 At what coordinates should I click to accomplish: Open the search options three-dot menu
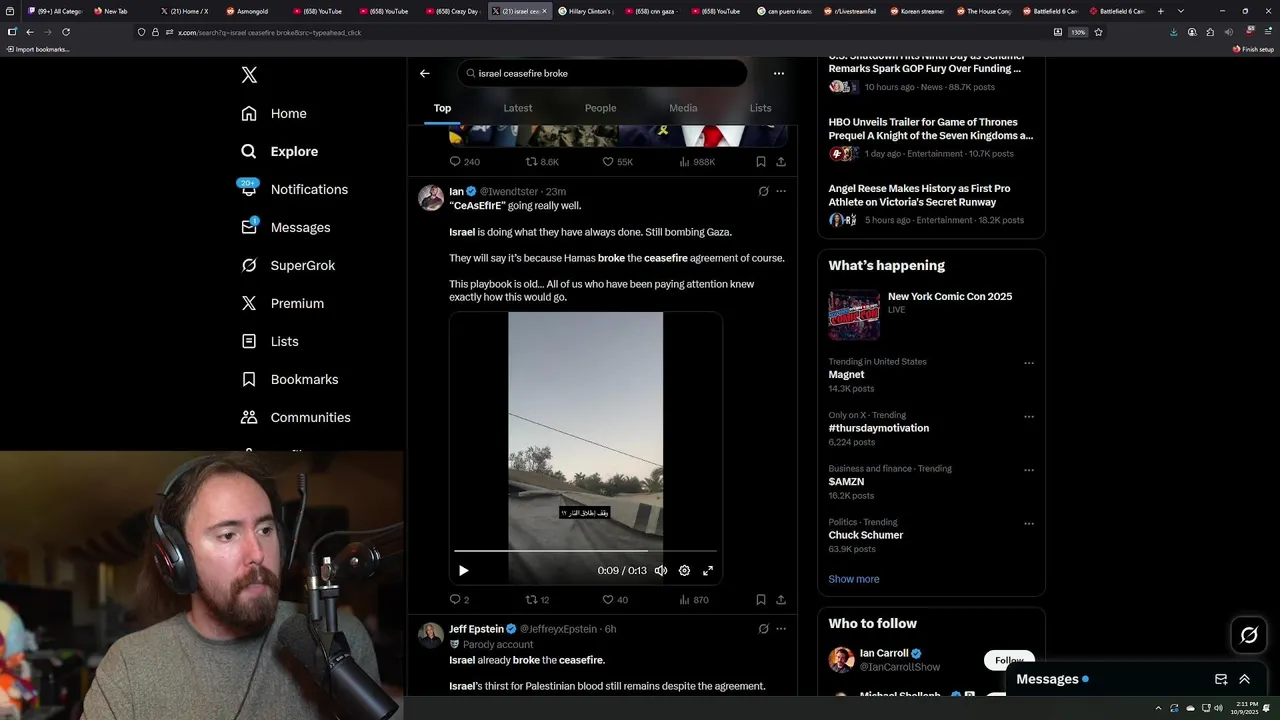[779, 73]
